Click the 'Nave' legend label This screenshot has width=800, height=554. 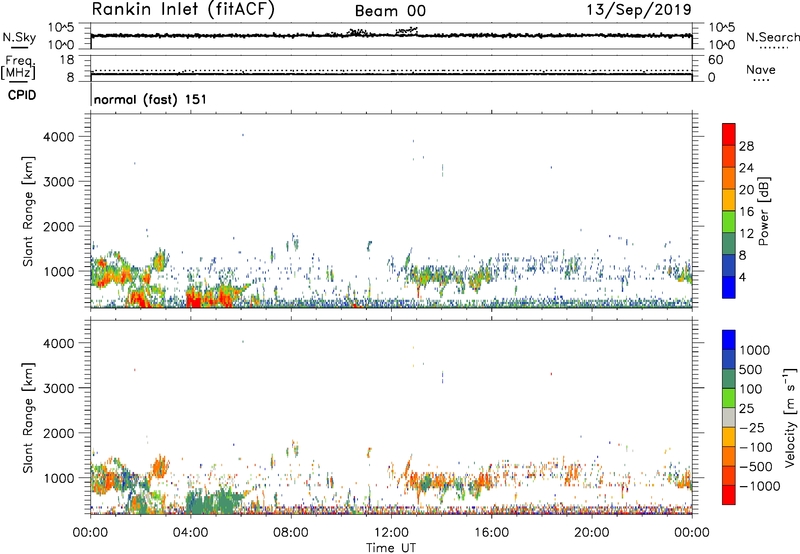click(761, 69)
